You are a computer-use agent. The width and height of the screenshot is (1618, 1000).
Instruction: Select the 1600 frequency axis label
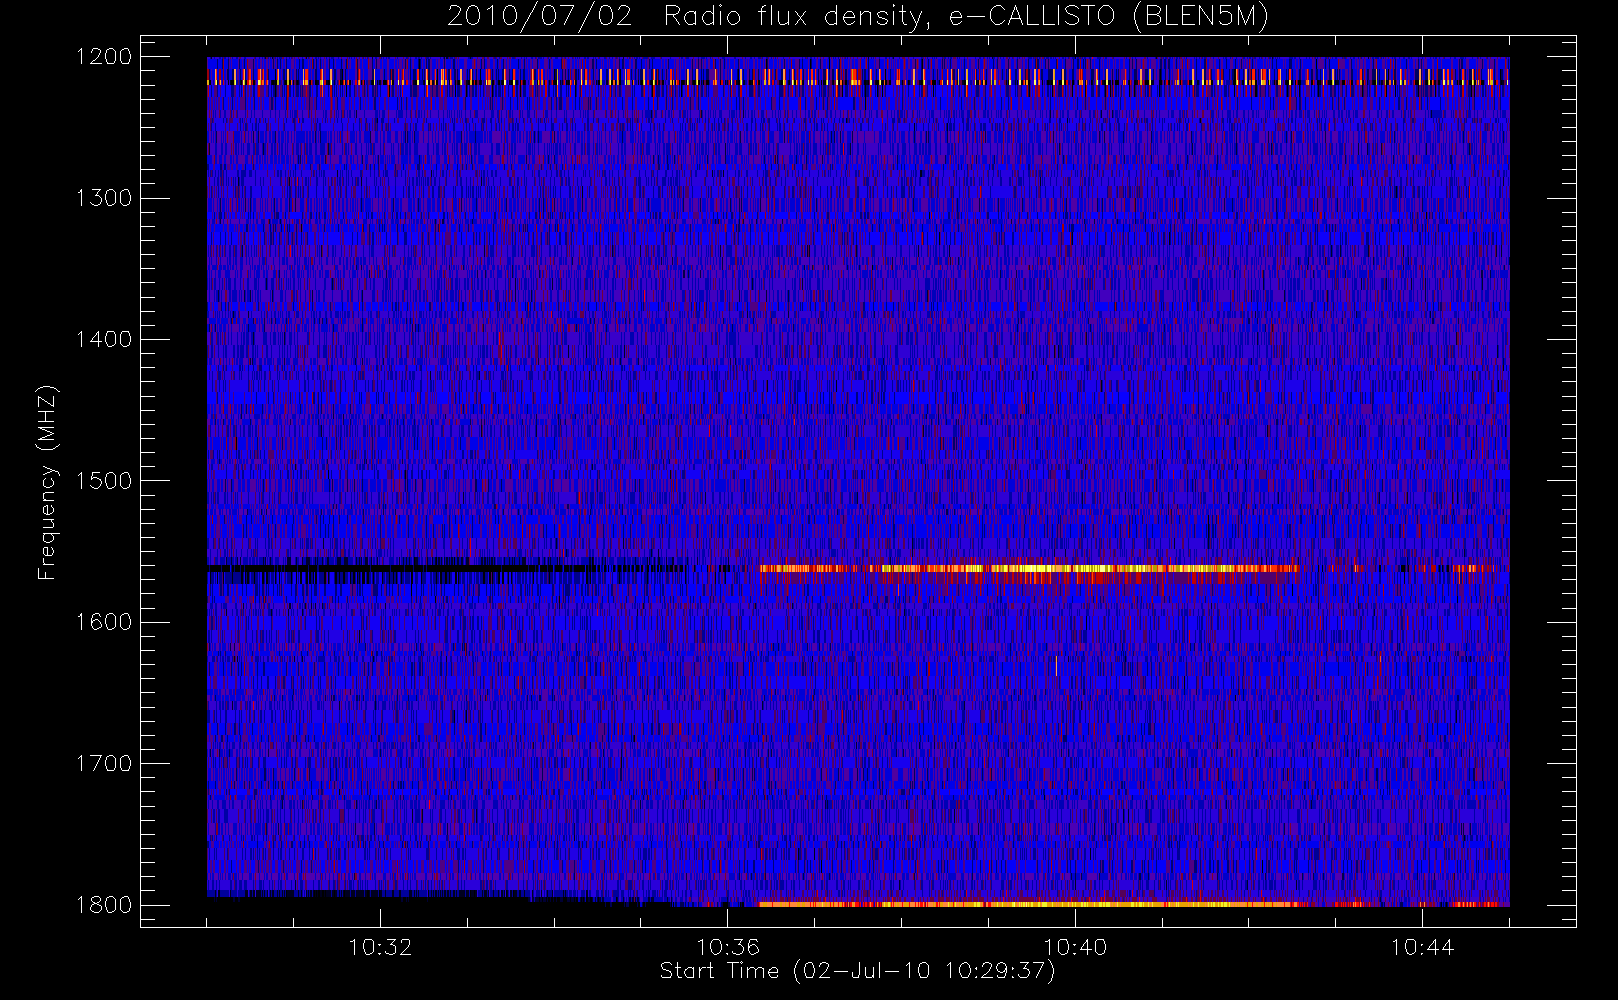pyautogui.click(x=104, y=622)
